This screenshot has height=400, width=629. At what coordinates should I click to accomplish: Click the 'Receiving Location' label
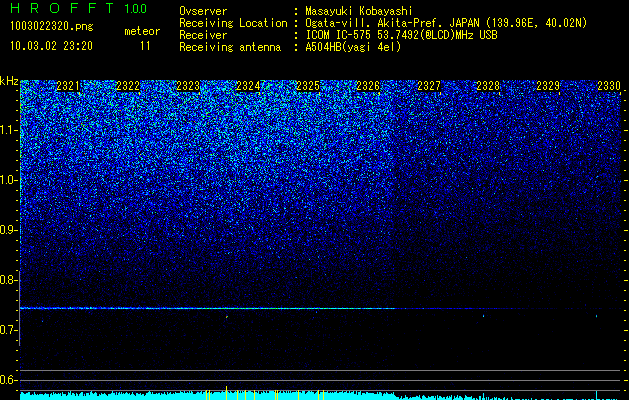(x=233, y=23)
